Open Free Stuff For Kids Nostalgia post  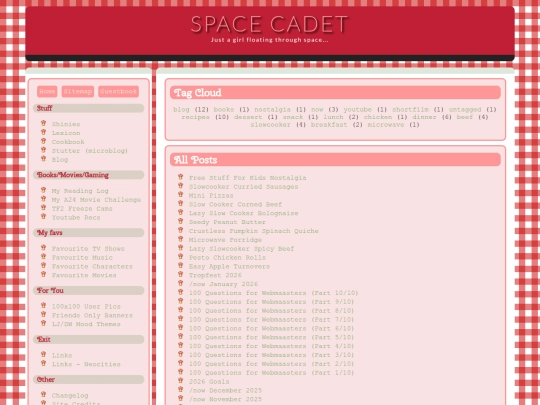[247, 178]
